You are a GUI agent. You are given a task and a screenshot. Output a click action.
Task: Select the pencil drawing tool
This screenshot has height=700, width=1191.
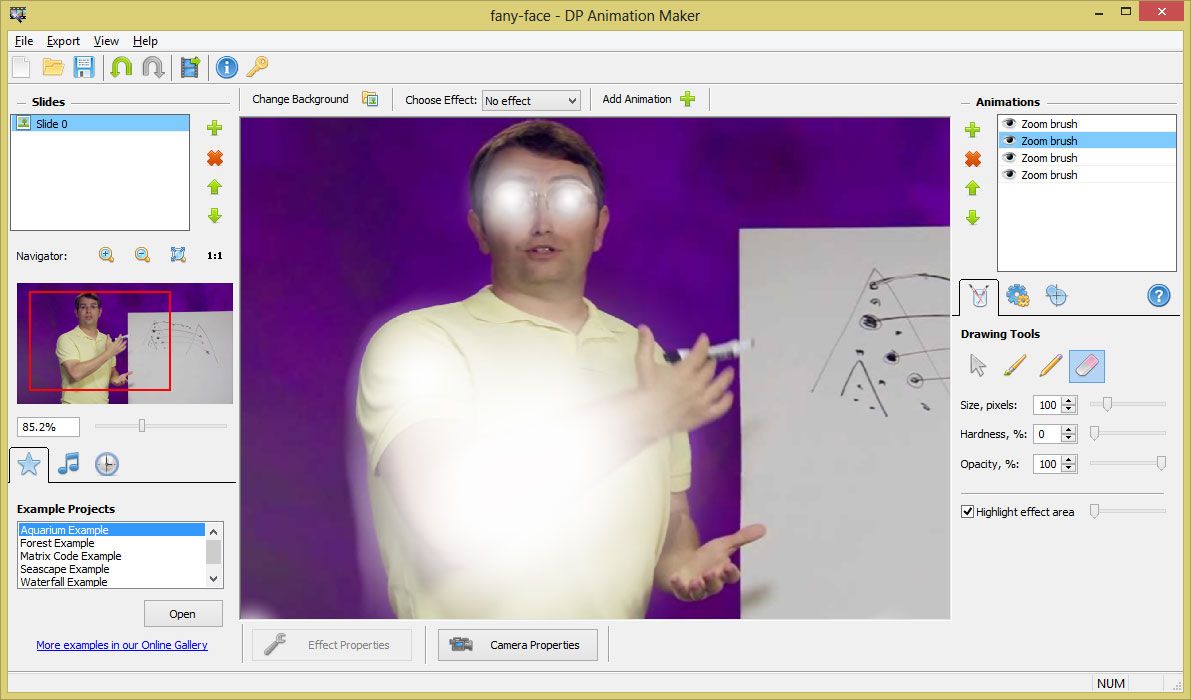coord(1050,366)
